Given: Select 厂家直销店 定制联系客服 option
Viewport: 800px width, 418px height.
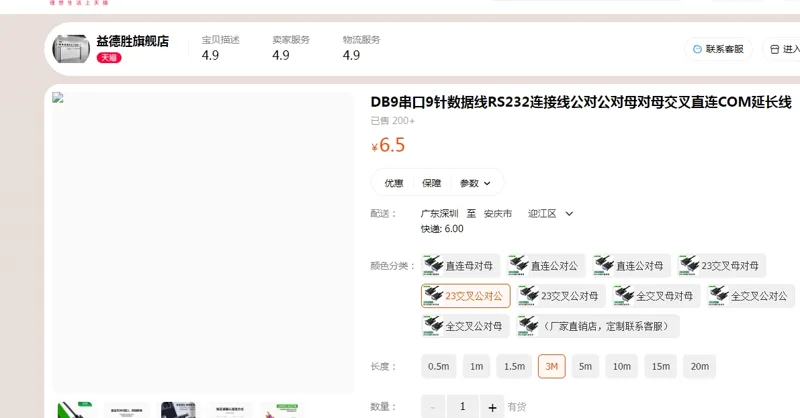Looking at the screenshot, I should click(x=598, y=326).
